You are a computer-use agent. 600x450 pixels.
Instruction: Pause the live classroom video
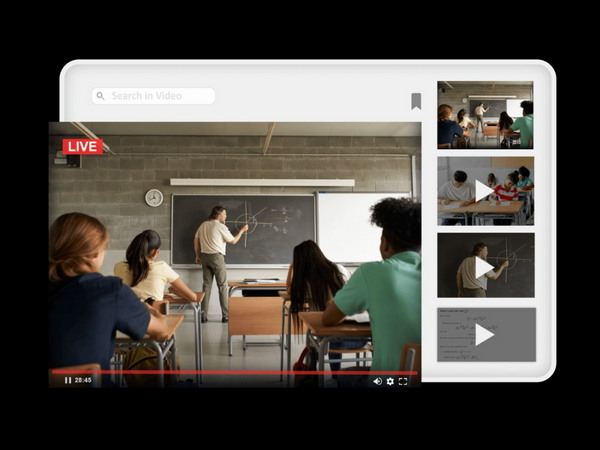point(67,381)
